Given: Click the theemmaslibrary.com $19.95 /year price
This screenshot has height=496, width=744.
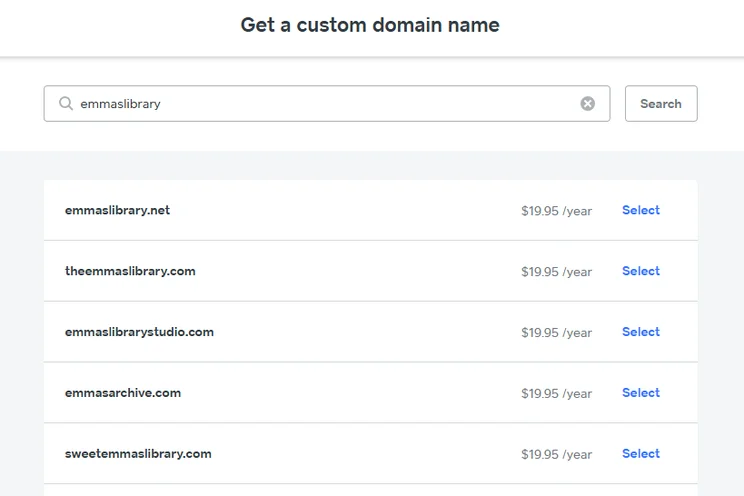Looking at the screenshot, I should click(557, 271).
